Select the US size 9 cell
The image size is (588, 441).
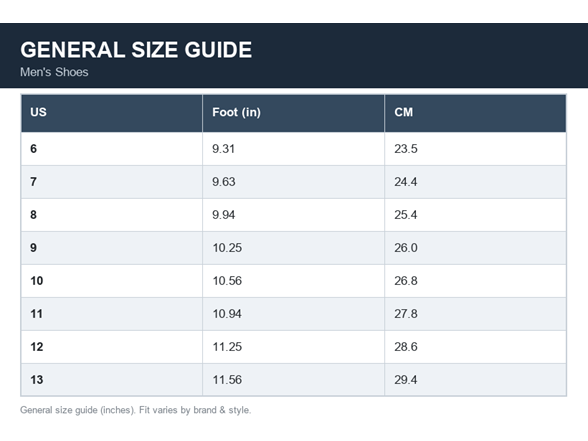tap(112, 248)
